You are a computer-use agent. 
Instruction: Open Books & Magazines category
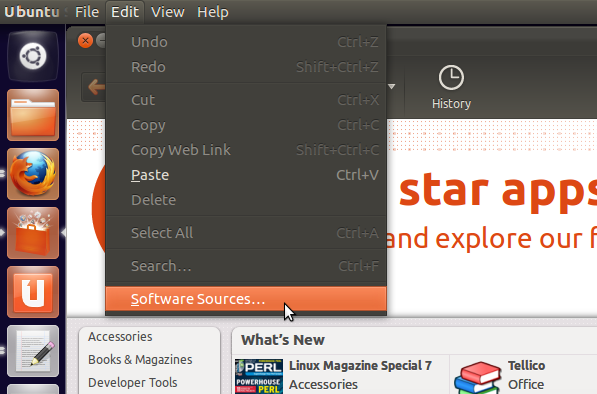click(x=140, y=359)
